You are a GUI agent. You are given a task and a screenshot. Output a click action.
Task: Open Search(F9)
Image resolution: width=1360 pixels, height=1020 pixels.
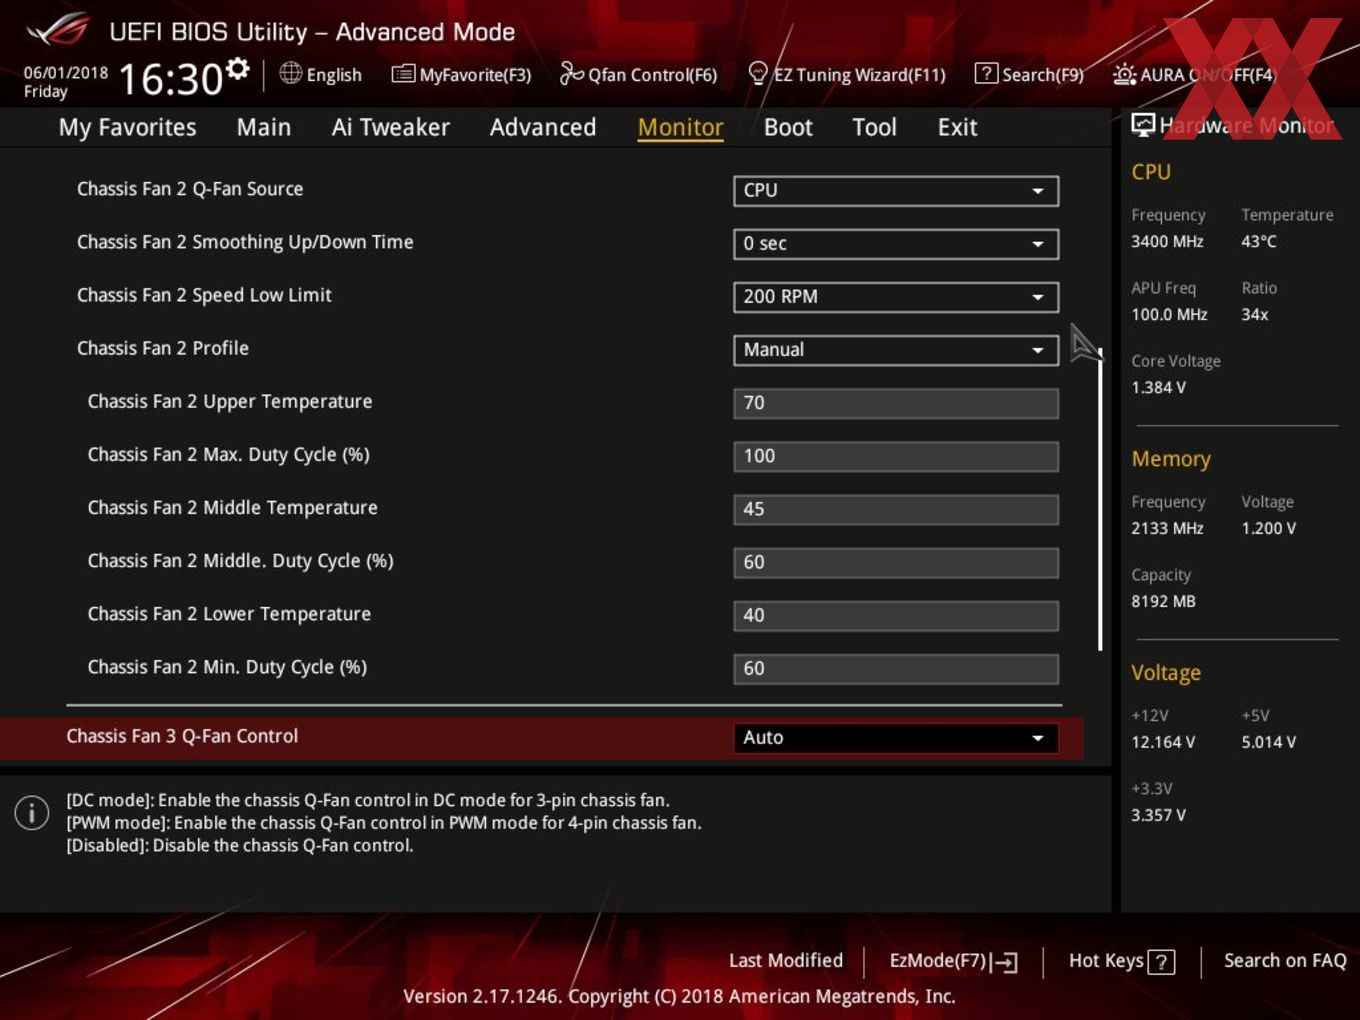tap(1029, 74)
